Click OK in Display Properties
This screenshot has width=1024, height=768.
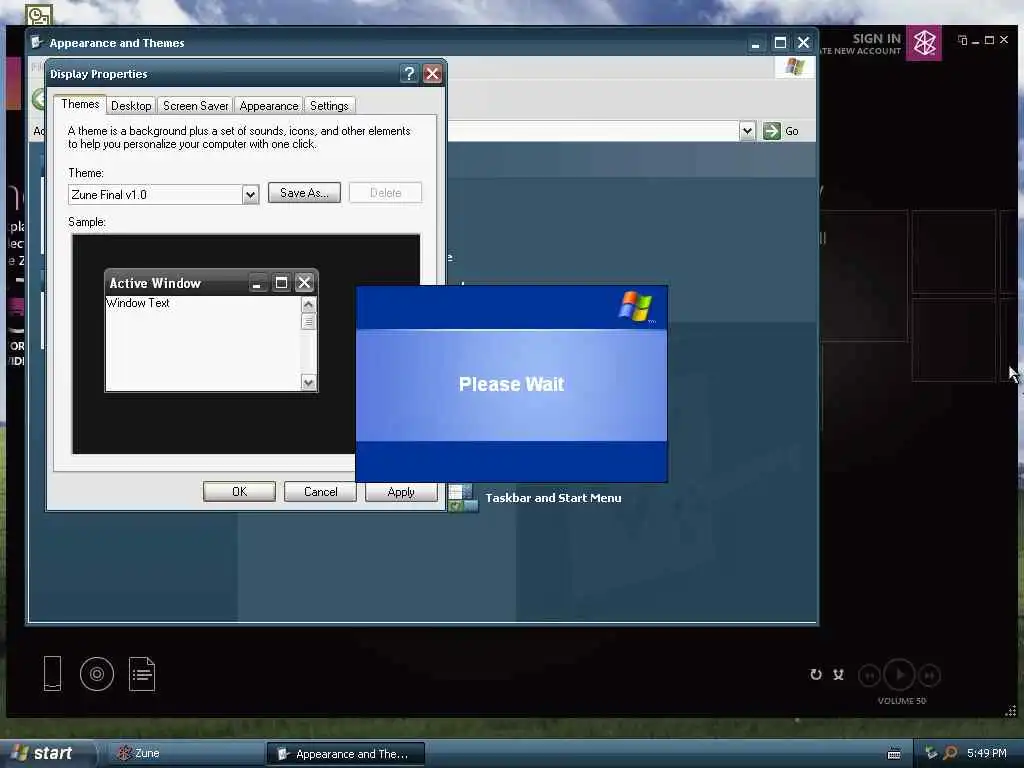[239, 492]
